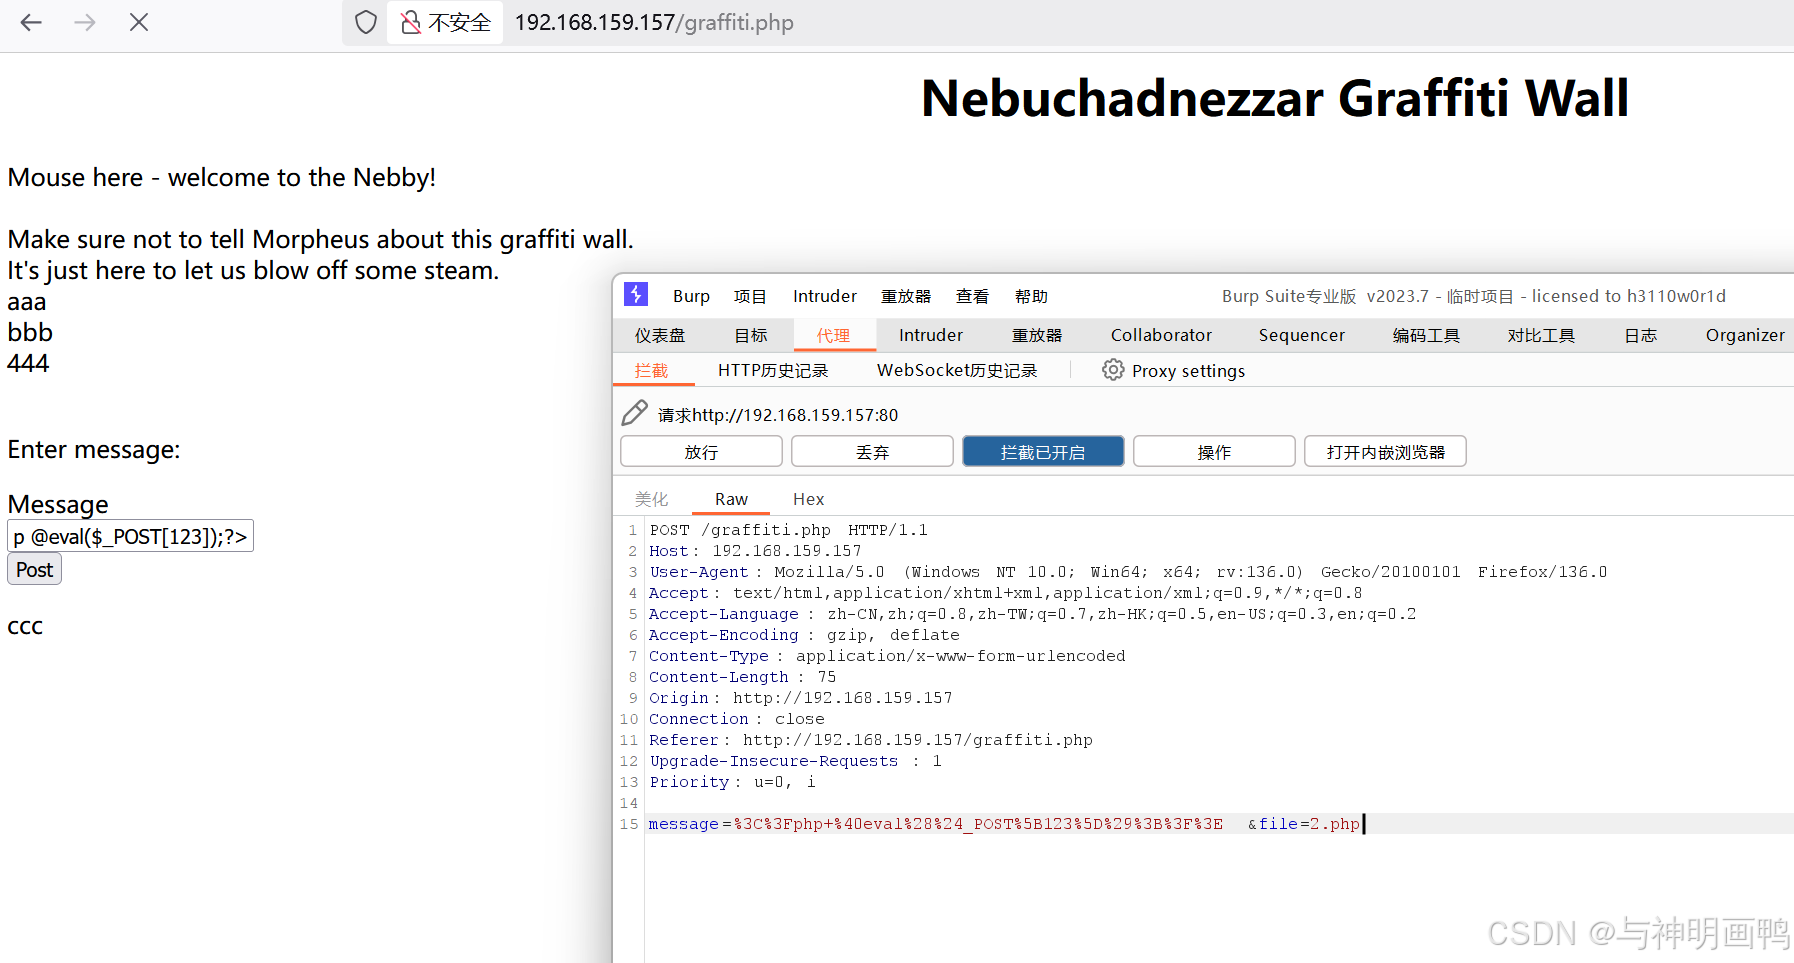Click the browser back arrow

pyautogui.click(x=31, y=22)
